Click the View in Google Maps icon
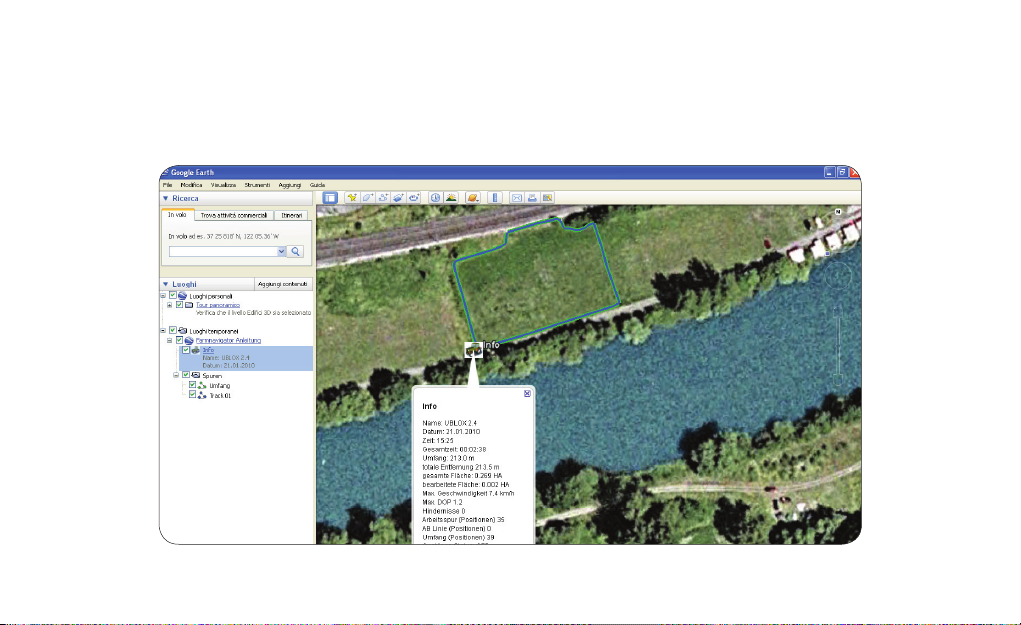Screen dimensions: 1021x625 pyautogui.click(x=548, y=197)
